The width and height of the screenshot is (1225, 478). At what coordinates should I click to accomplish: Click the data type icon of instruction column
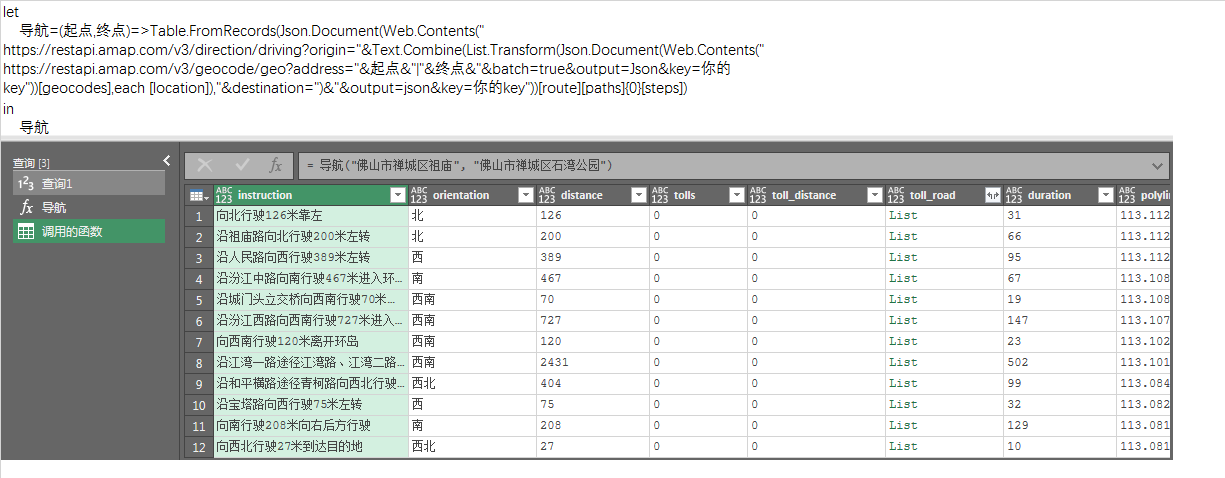[x=224, y=196]
